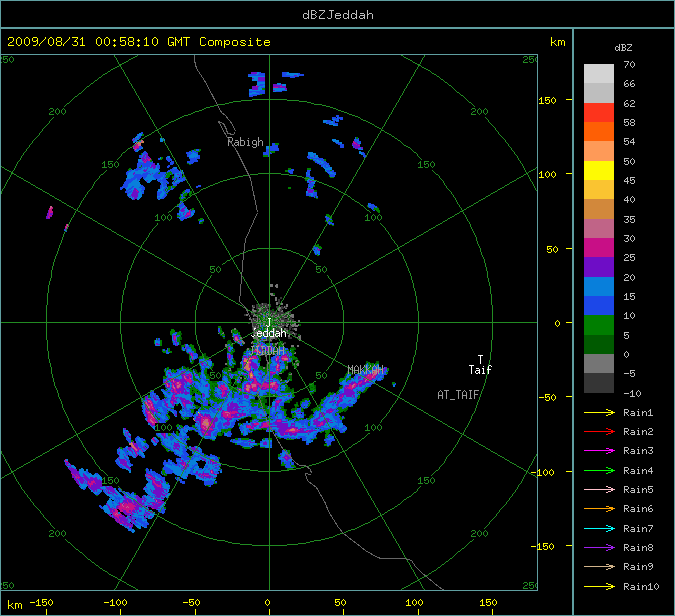Click the dBZJeddah title text
This screenshot has width=675, height=616.
(338, 15)
